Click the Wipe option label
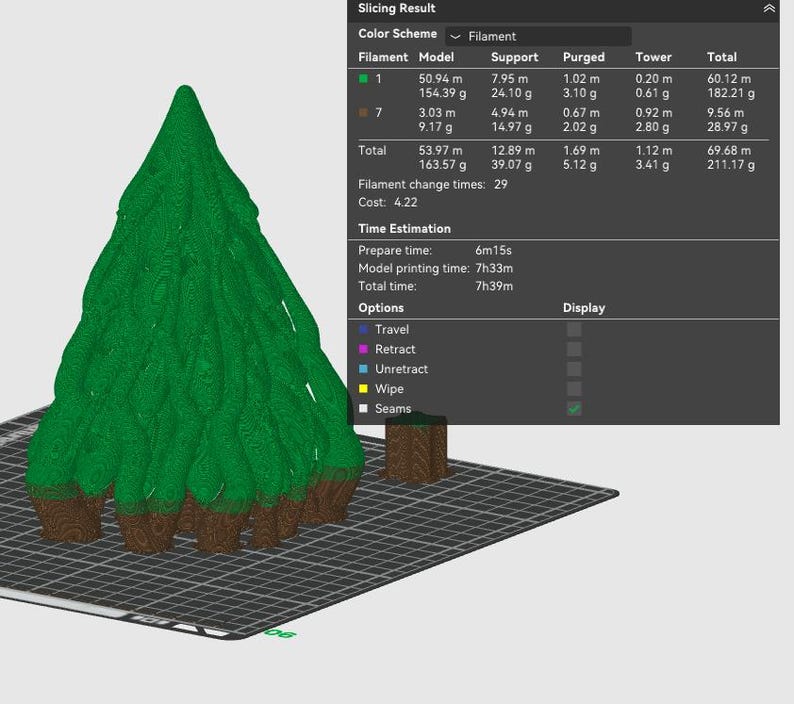 389,389
